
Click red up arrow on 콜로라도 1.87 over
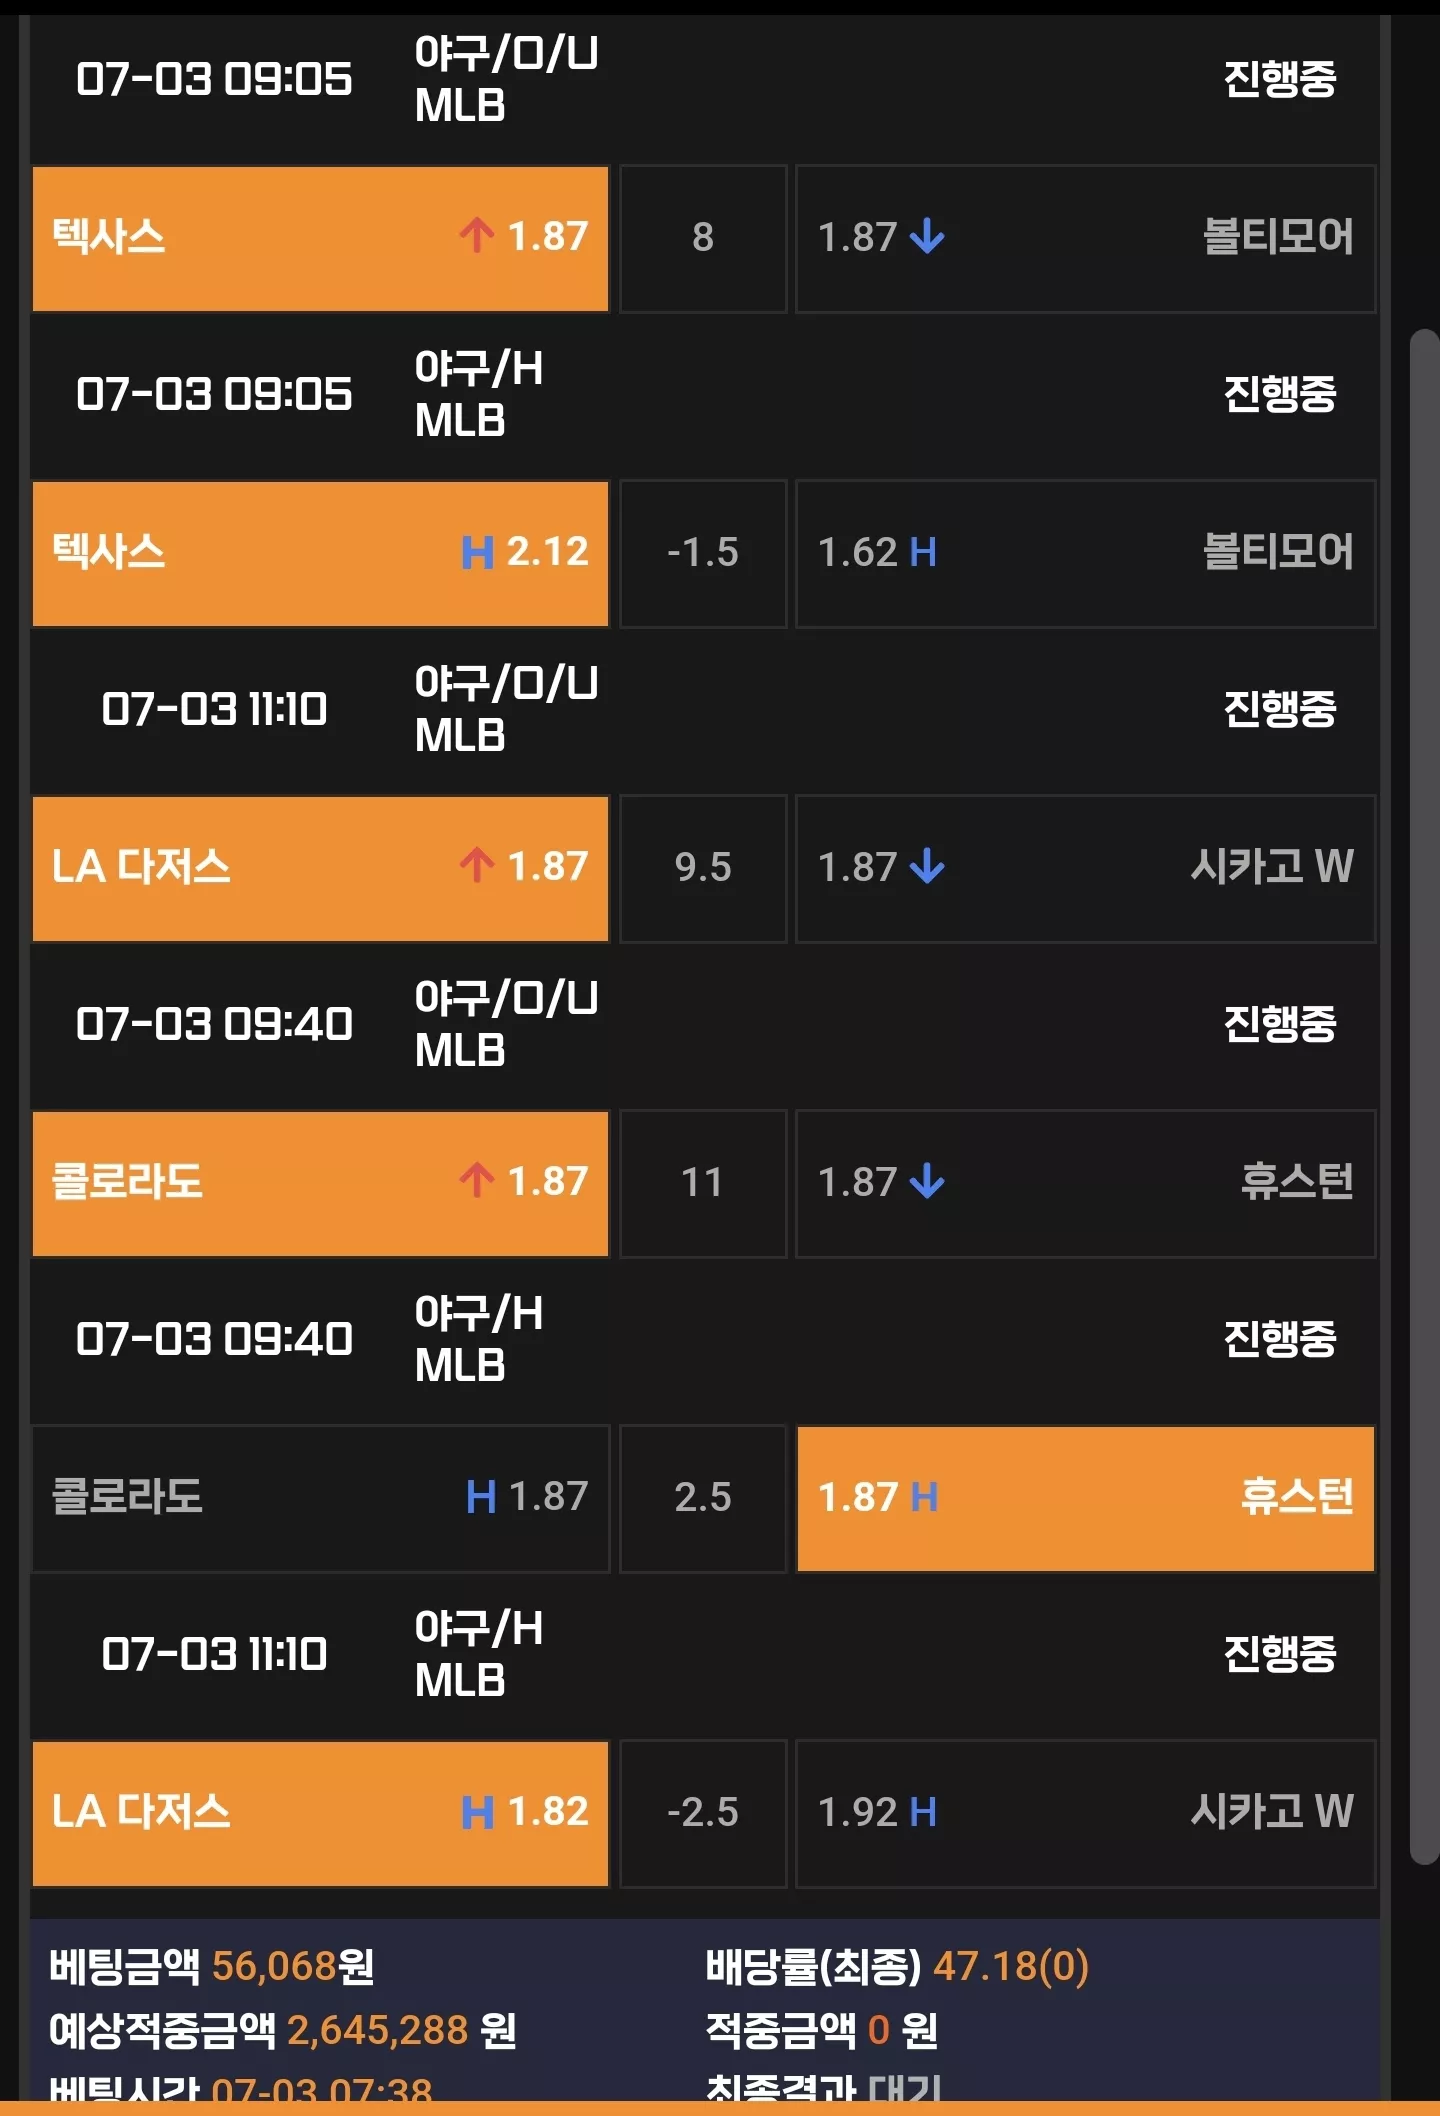pos(477,1181)
